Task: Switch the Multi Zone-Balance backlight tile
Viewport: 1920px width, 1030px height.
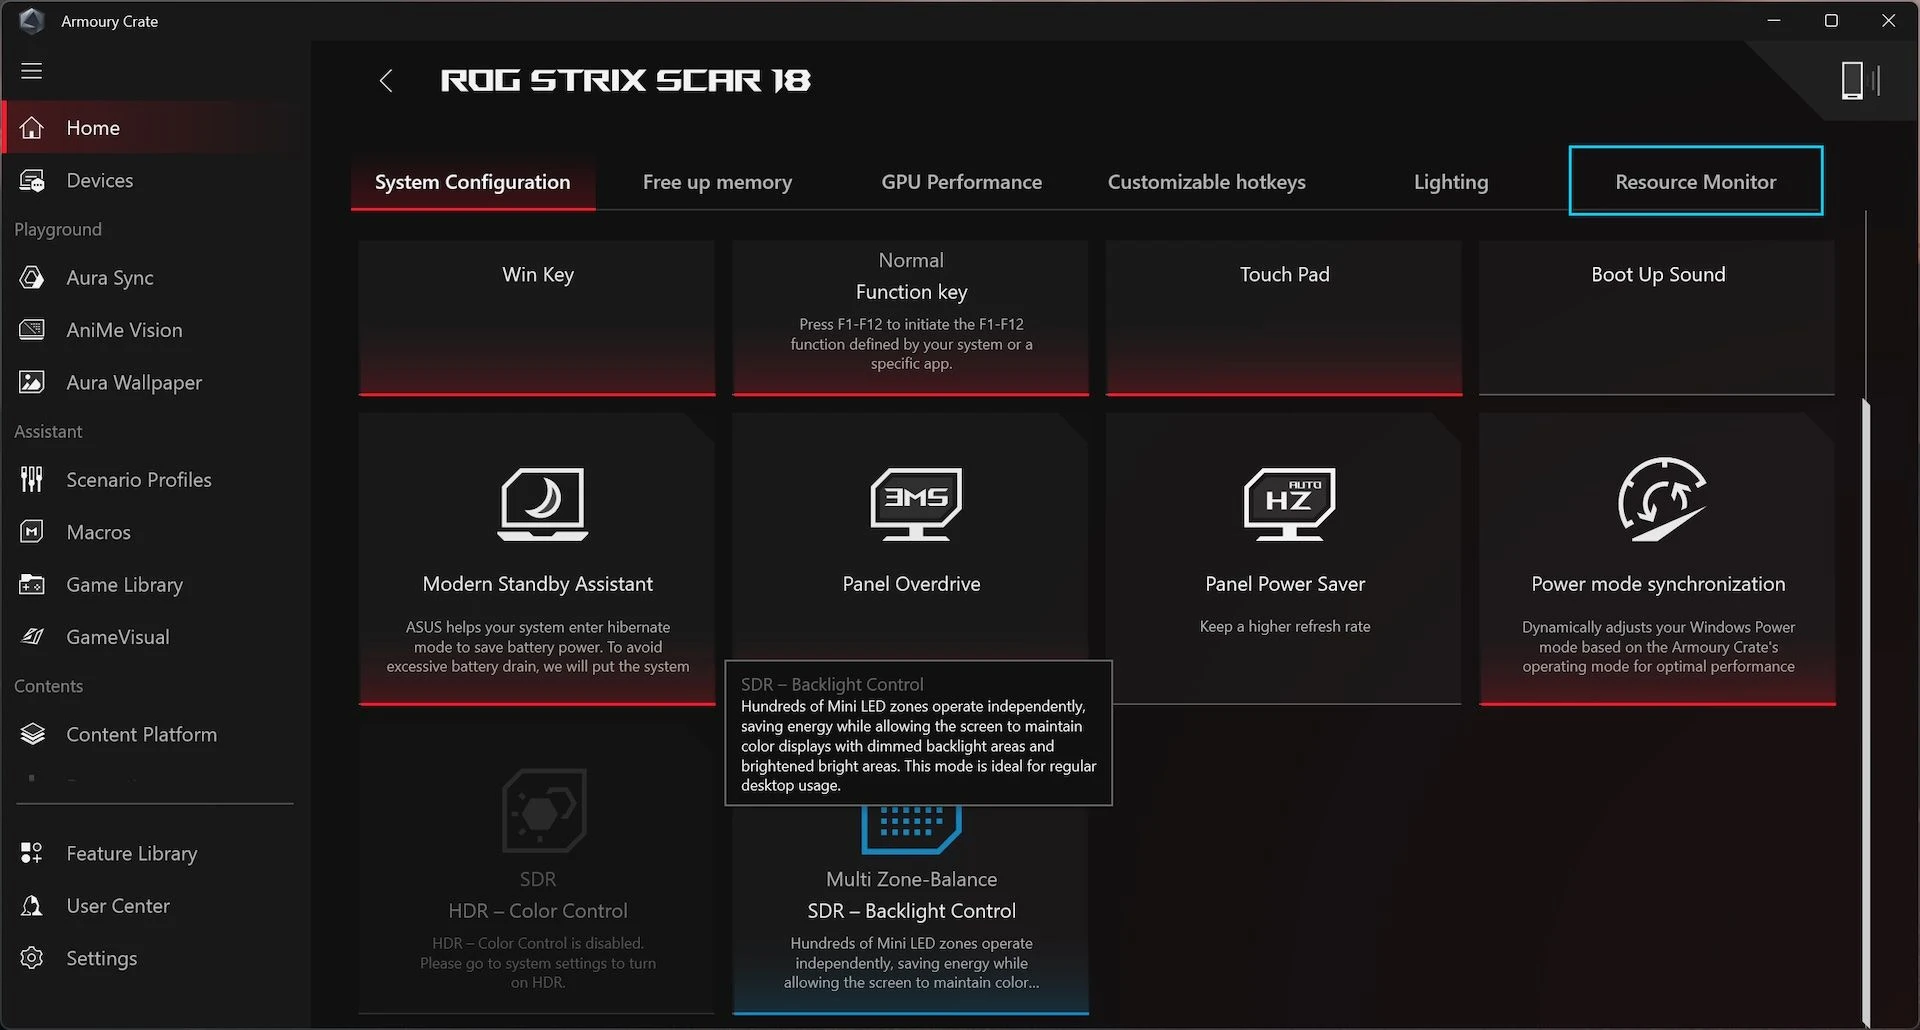Action: (910, 912)
